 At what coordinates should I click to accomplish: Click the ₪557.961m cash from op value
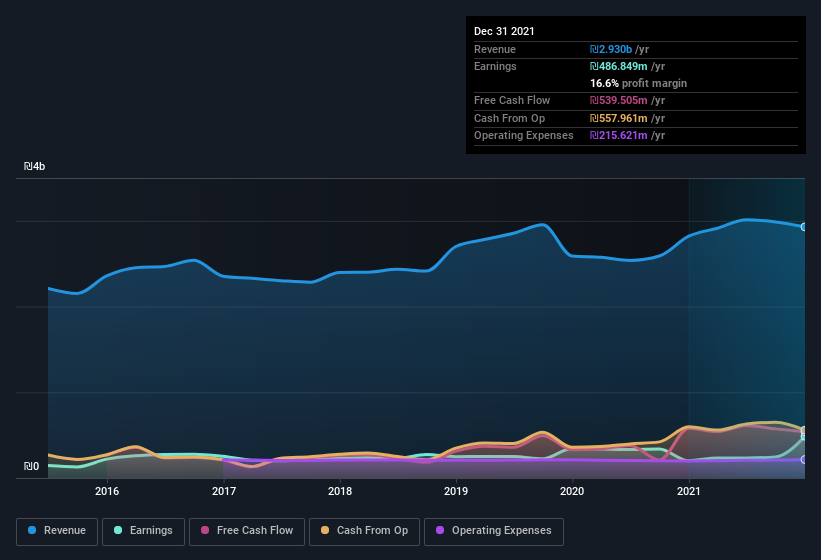(618, 118)
